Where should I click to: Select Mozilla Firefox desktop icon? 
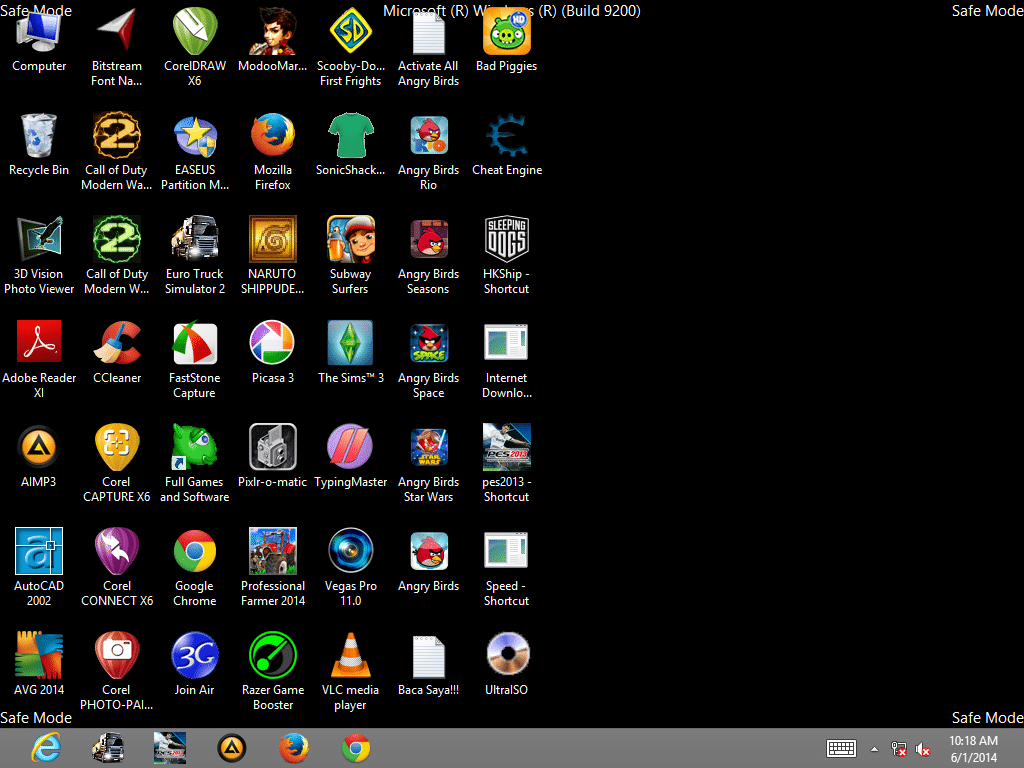tap(272, 135)
